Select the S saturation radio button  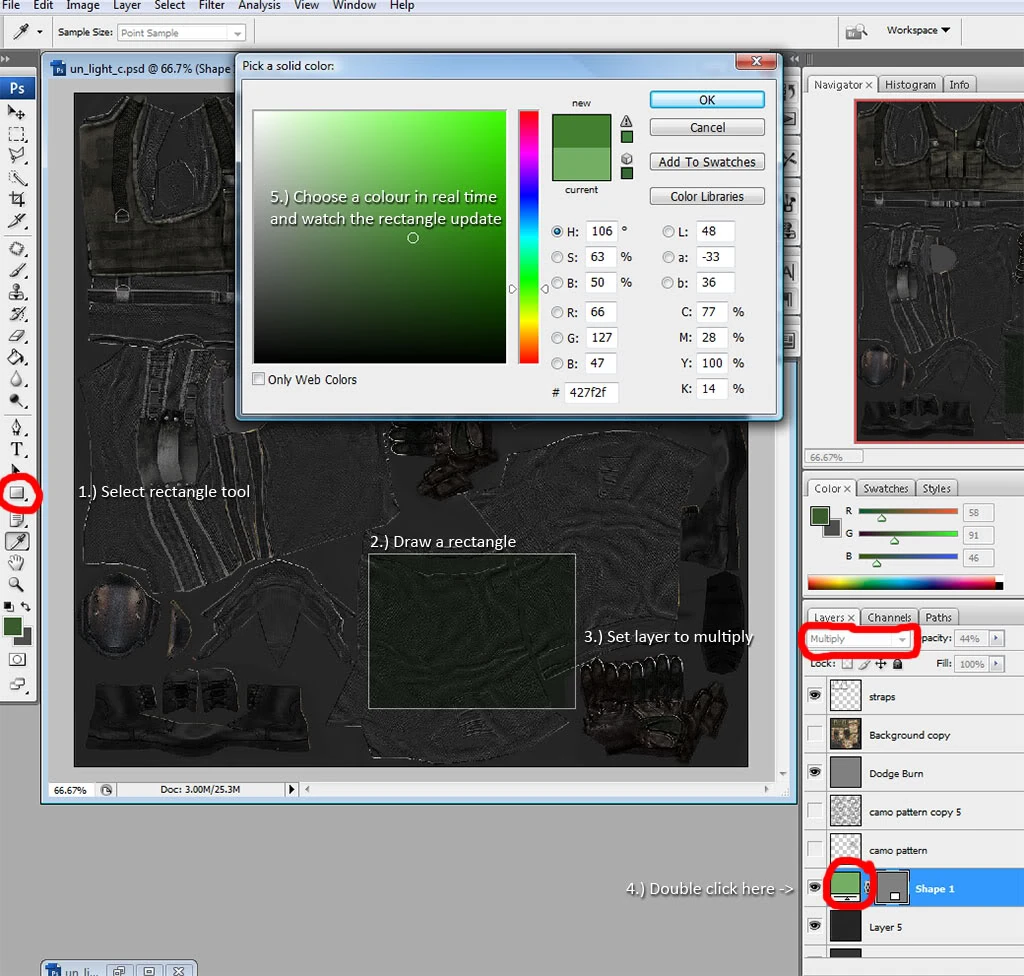click(x=557, y=257)
